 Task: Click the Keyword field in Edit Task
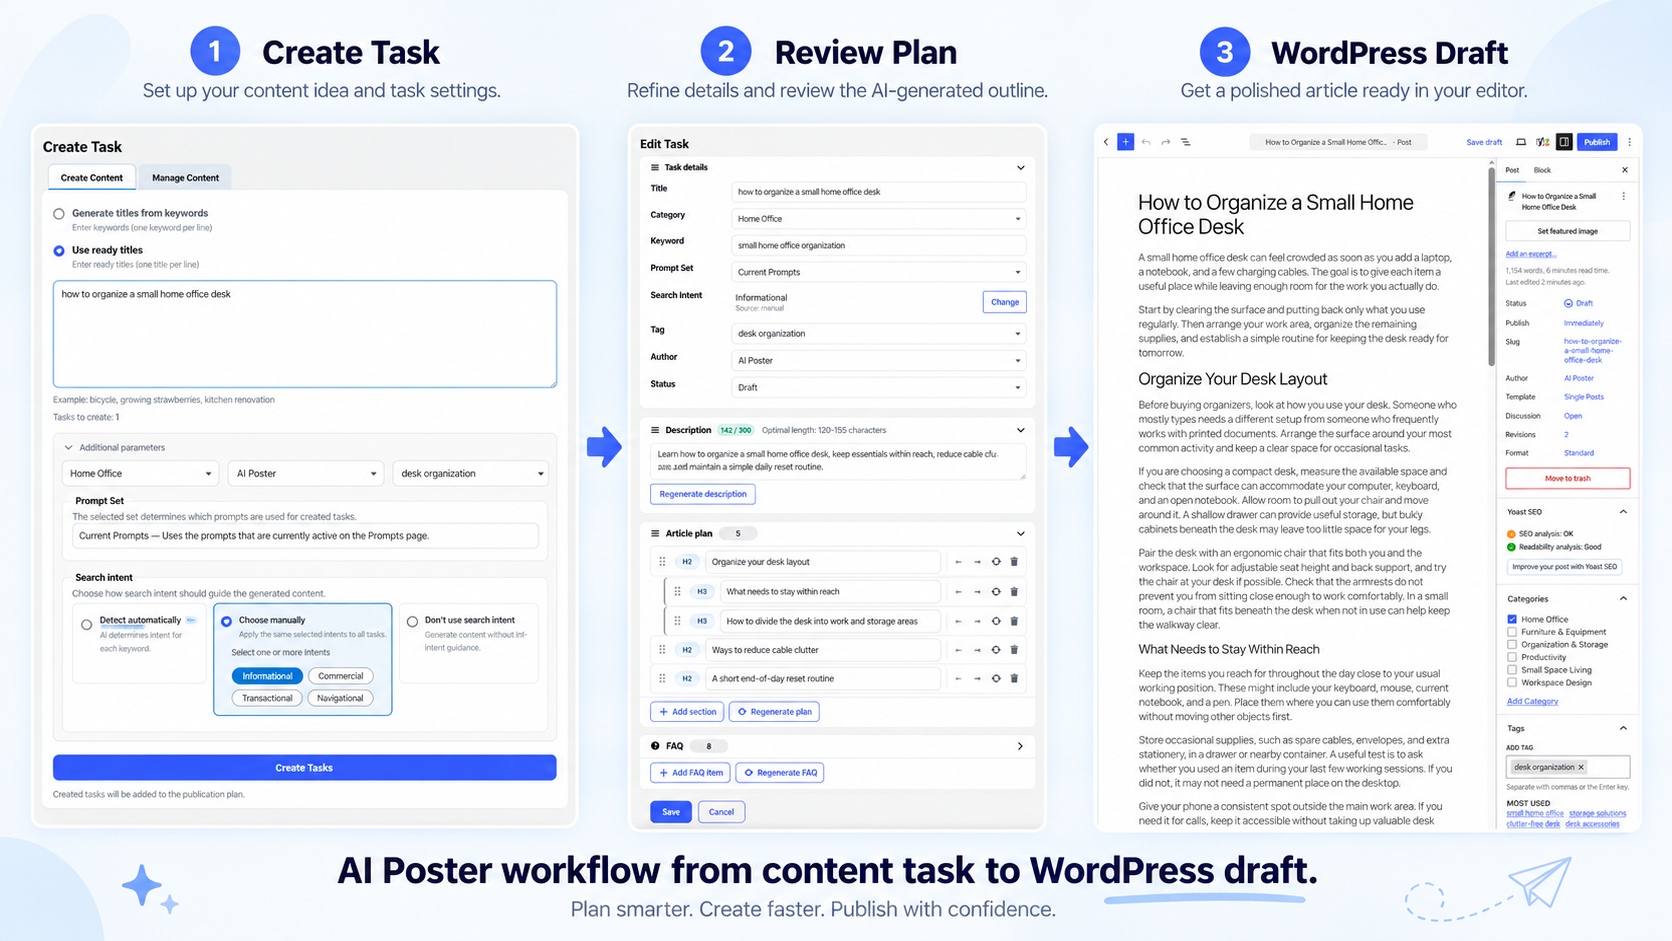click(878, 245)
